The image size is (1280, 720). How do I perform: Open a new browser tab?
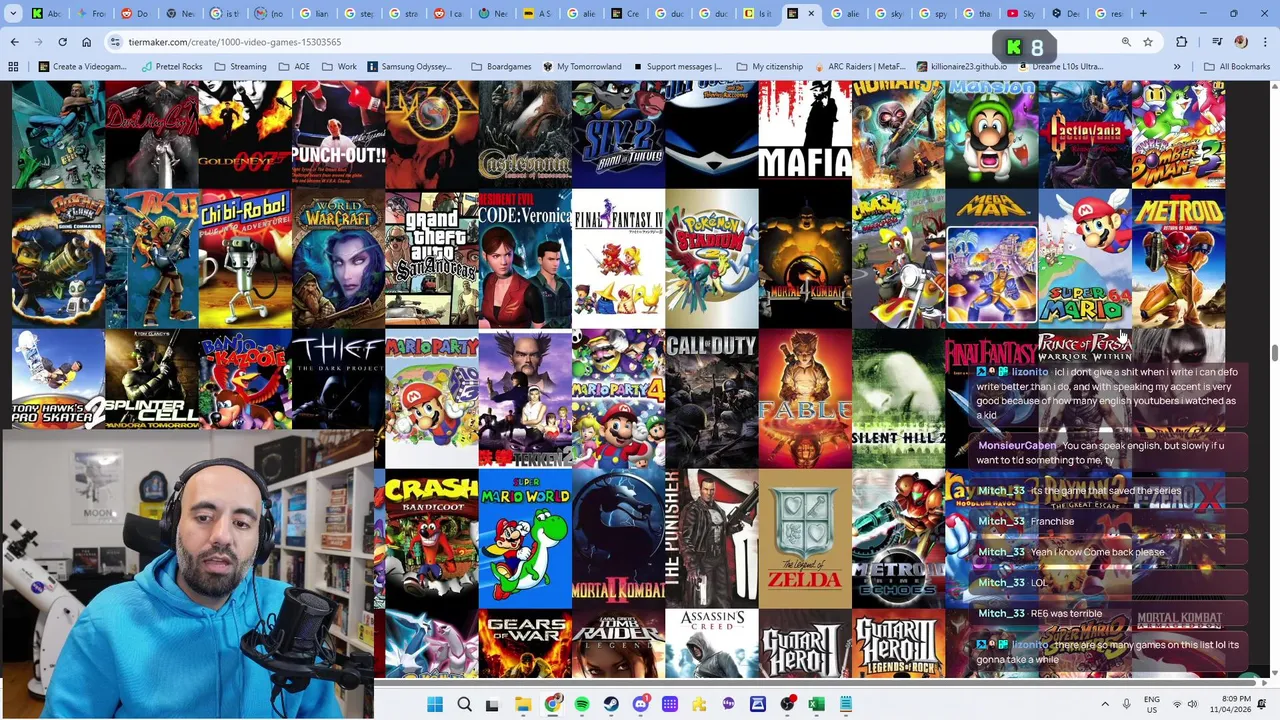click(1143, 14)
